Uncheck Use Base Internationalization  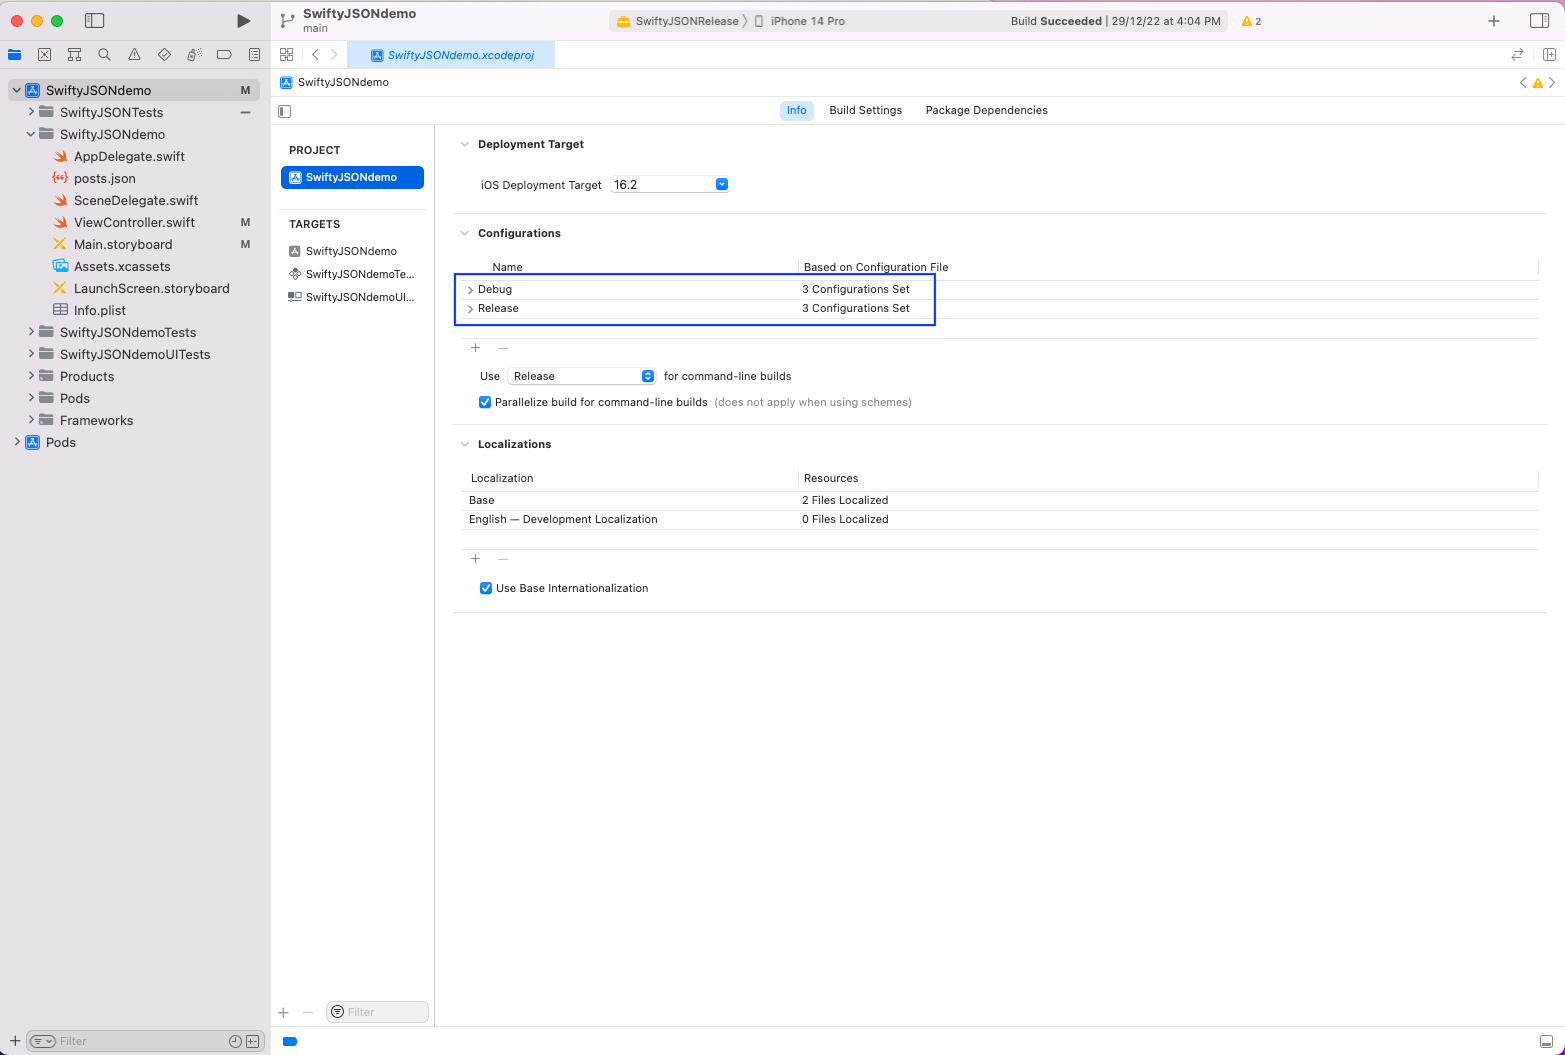coord(486,588)
